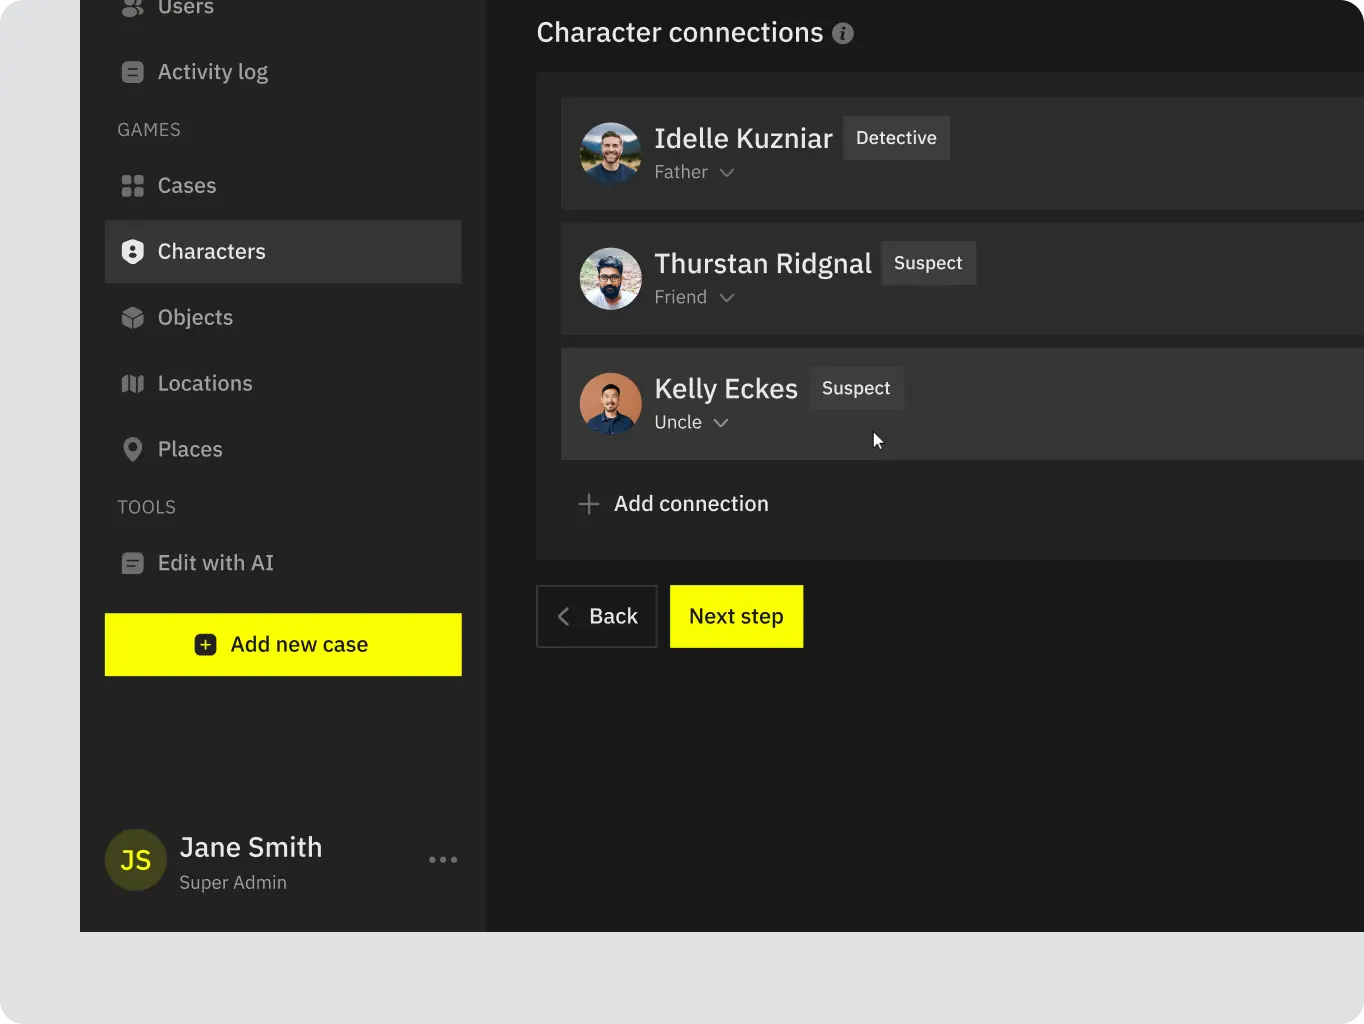Click the plus icon beside Add connection

coord(588,504)
